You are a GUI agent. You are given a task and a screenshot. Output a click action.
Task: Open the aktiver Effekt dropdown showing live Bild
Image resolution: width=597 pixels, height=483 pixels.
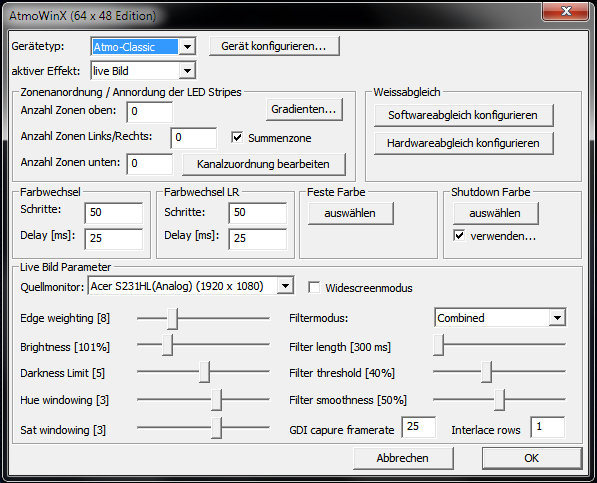pyautogui.click(x=144, y=71)
